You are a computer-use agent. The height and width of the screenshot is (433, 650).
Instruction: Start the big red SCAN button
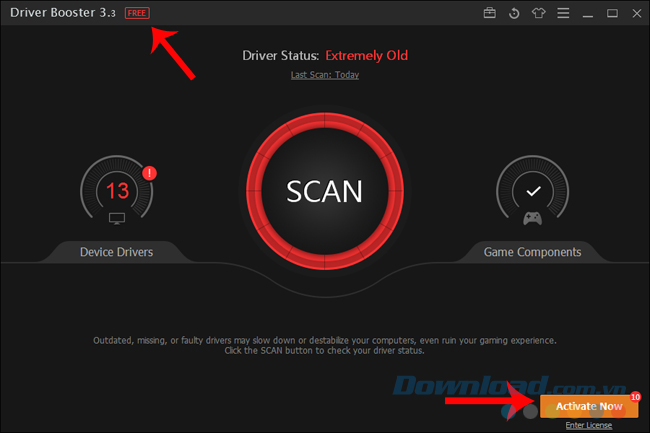pyautogui.click(x=325, y=191)
